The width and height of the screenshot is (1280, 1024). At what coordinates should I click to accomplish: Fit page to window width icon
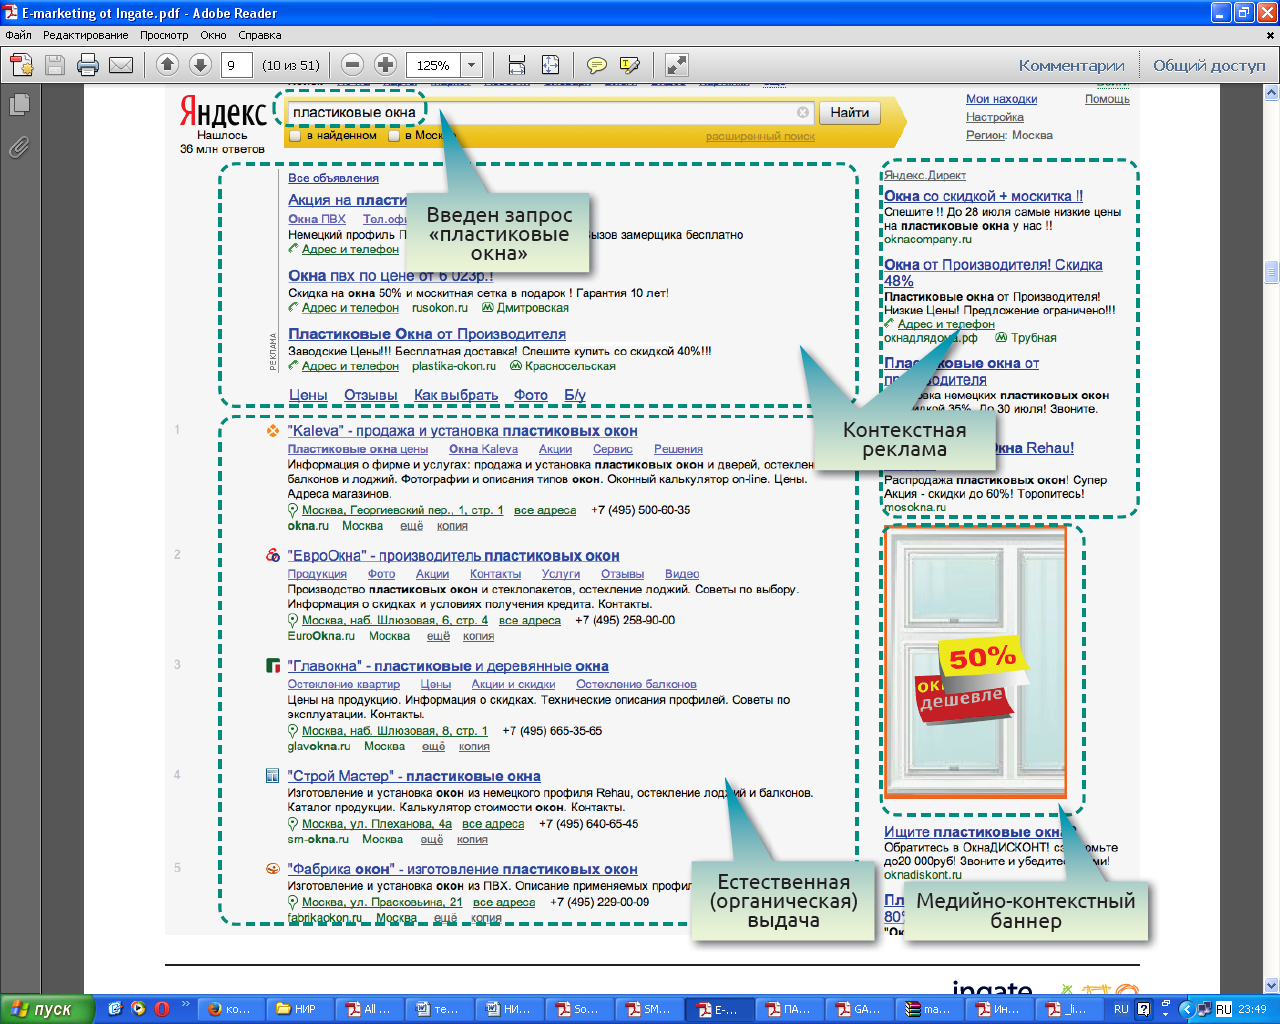click(517, 65)
